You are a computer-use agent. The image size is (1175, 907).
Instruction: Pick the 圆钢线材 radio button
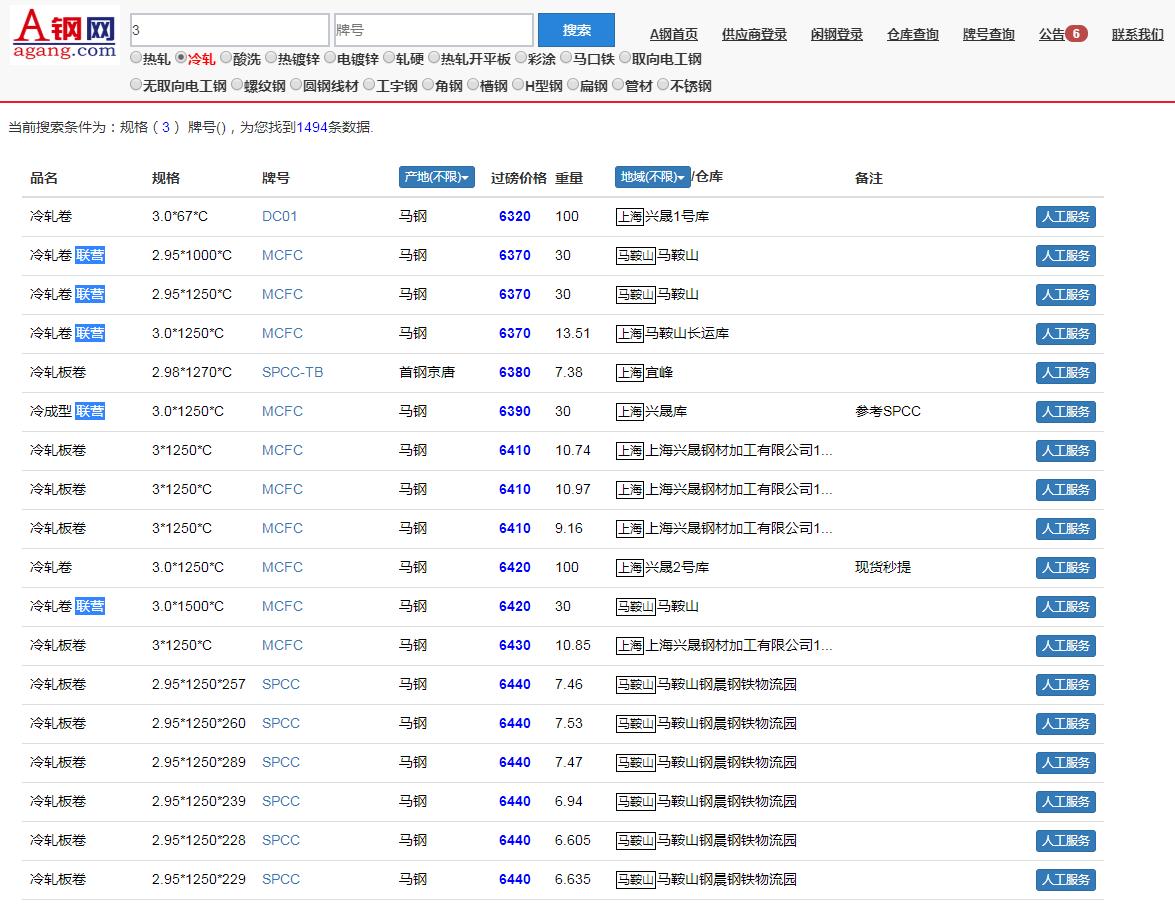(x=296, y=85)
